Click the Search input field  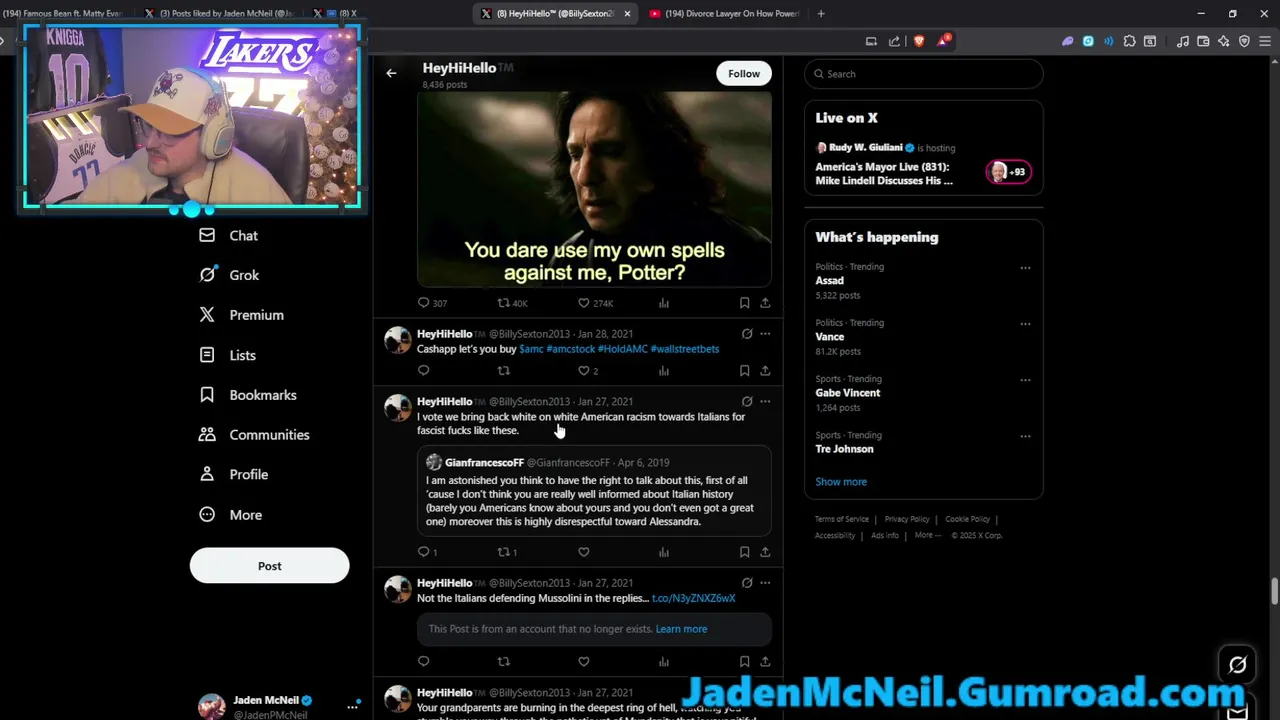[x=924, y=74]
